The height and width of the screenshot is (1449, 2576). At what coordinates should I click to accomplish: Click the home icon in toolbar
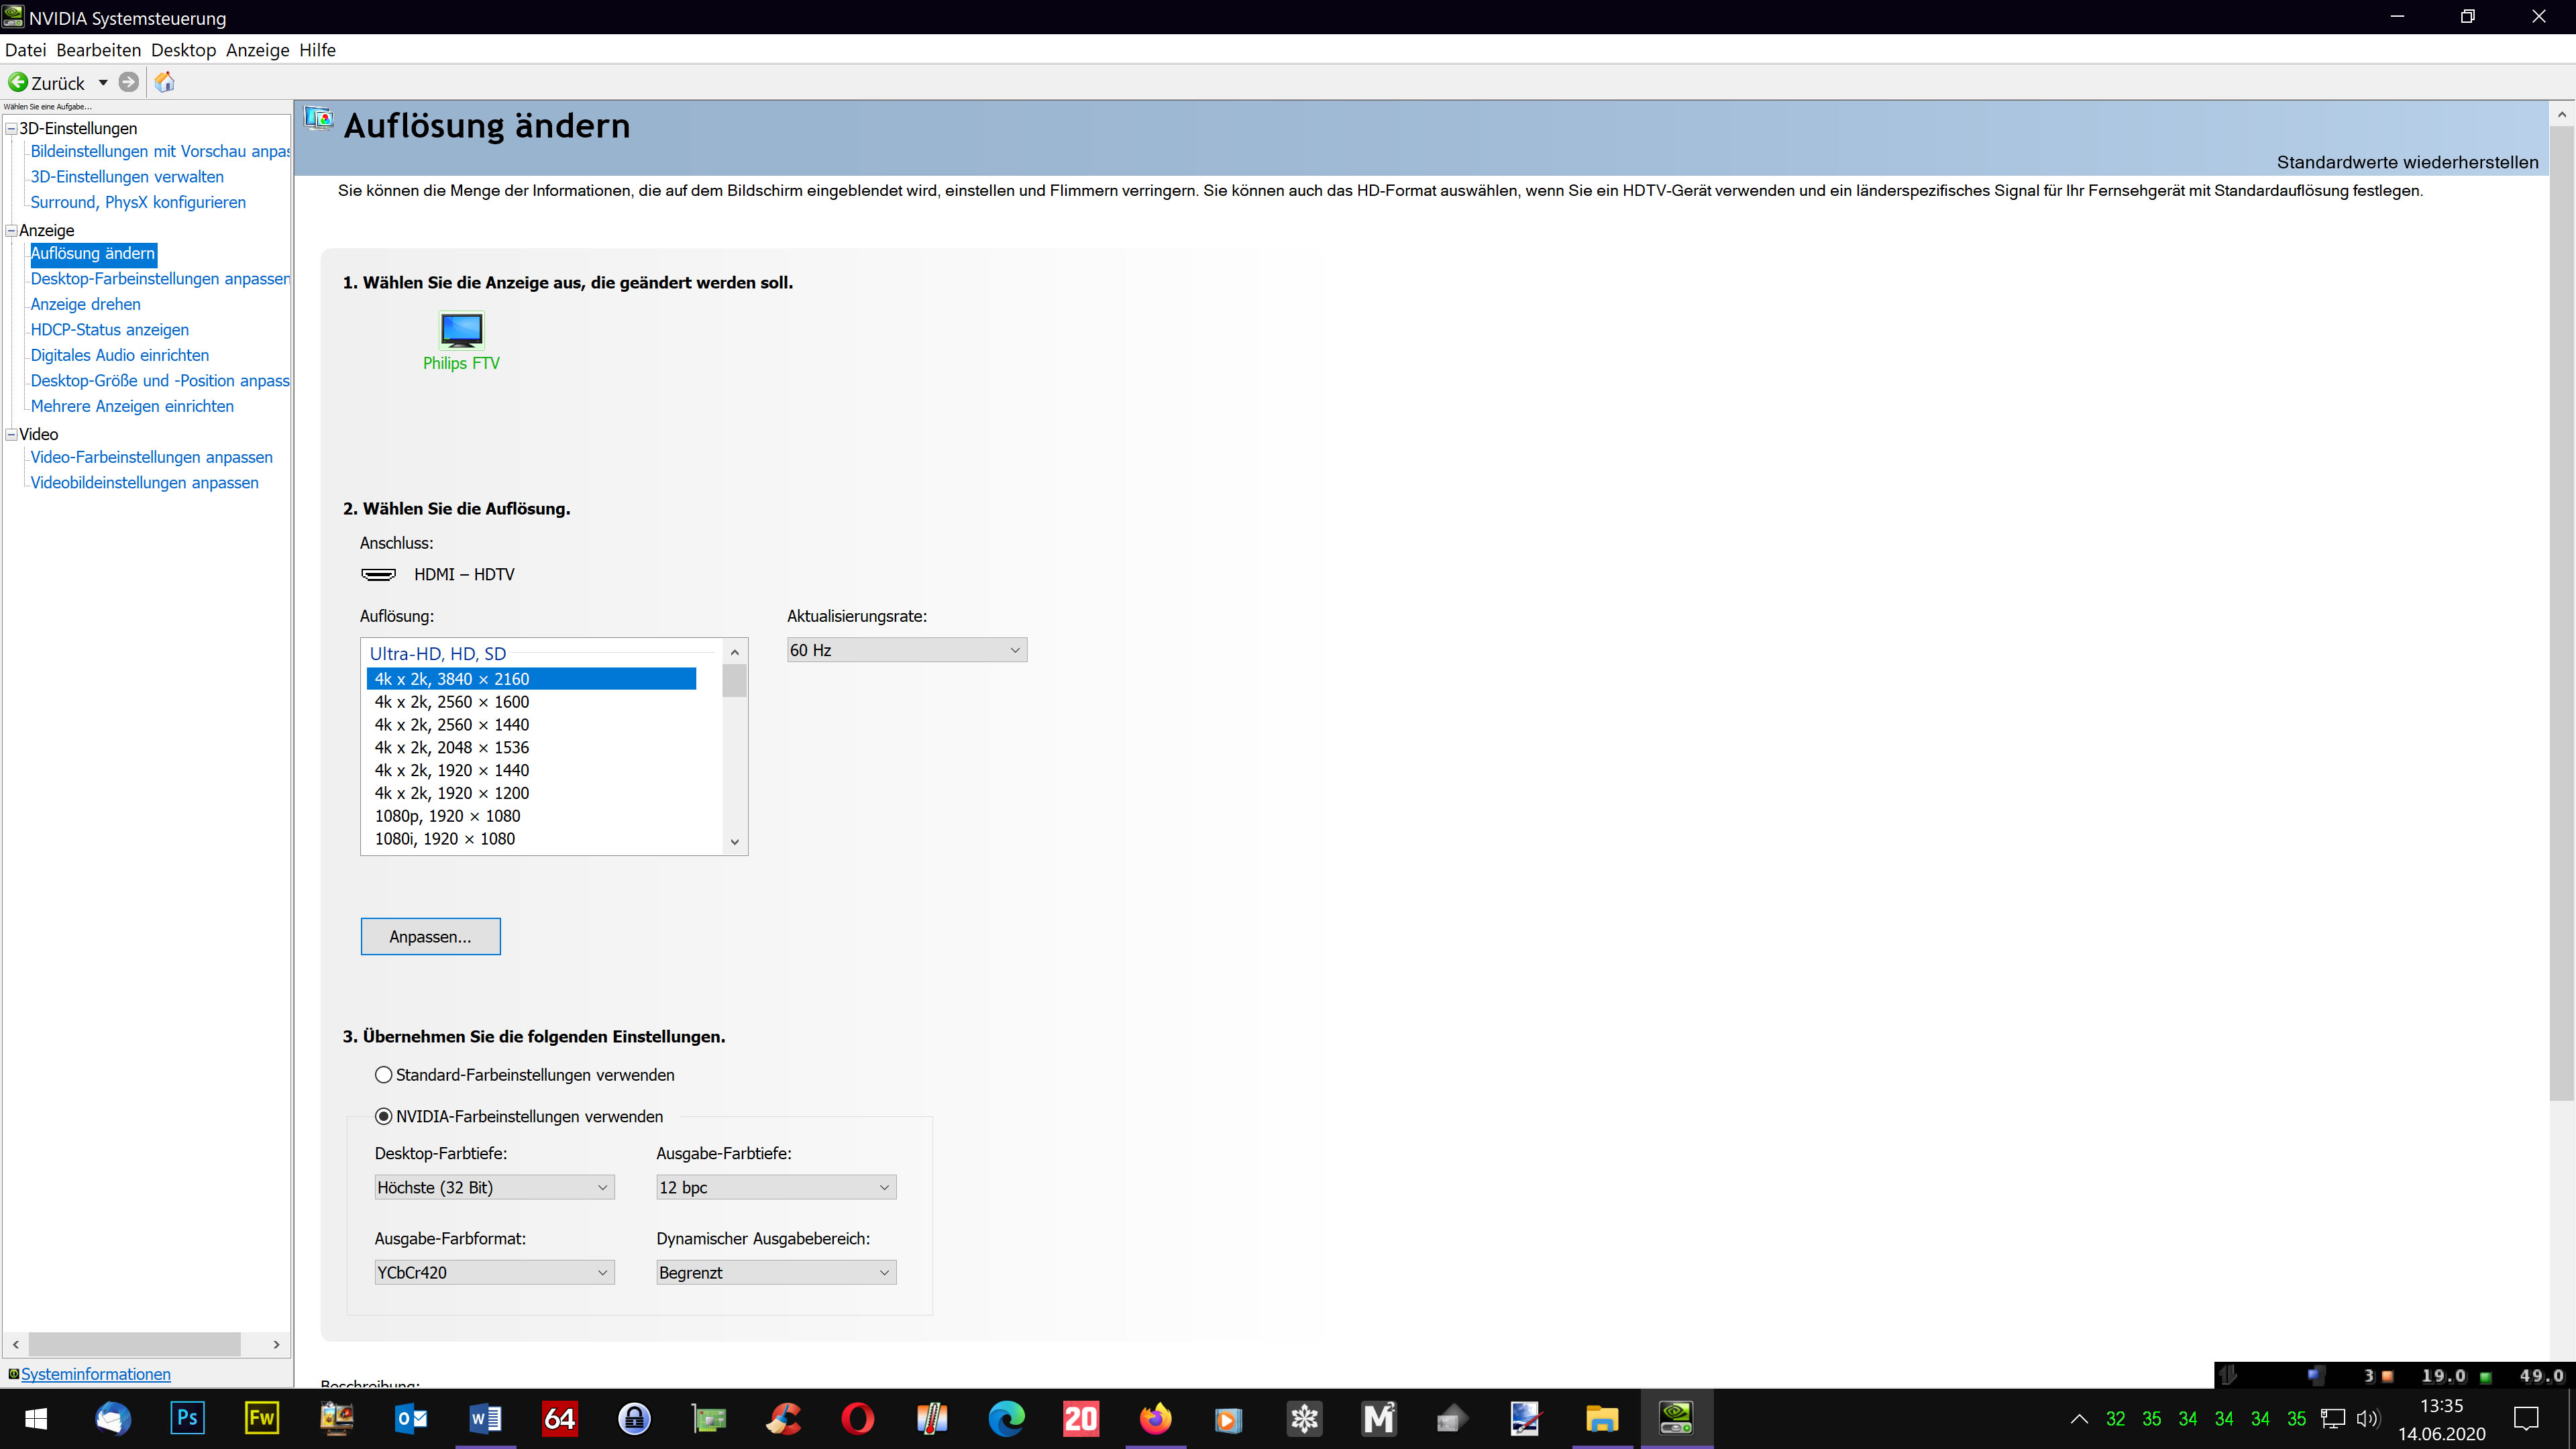coord(165,82)
